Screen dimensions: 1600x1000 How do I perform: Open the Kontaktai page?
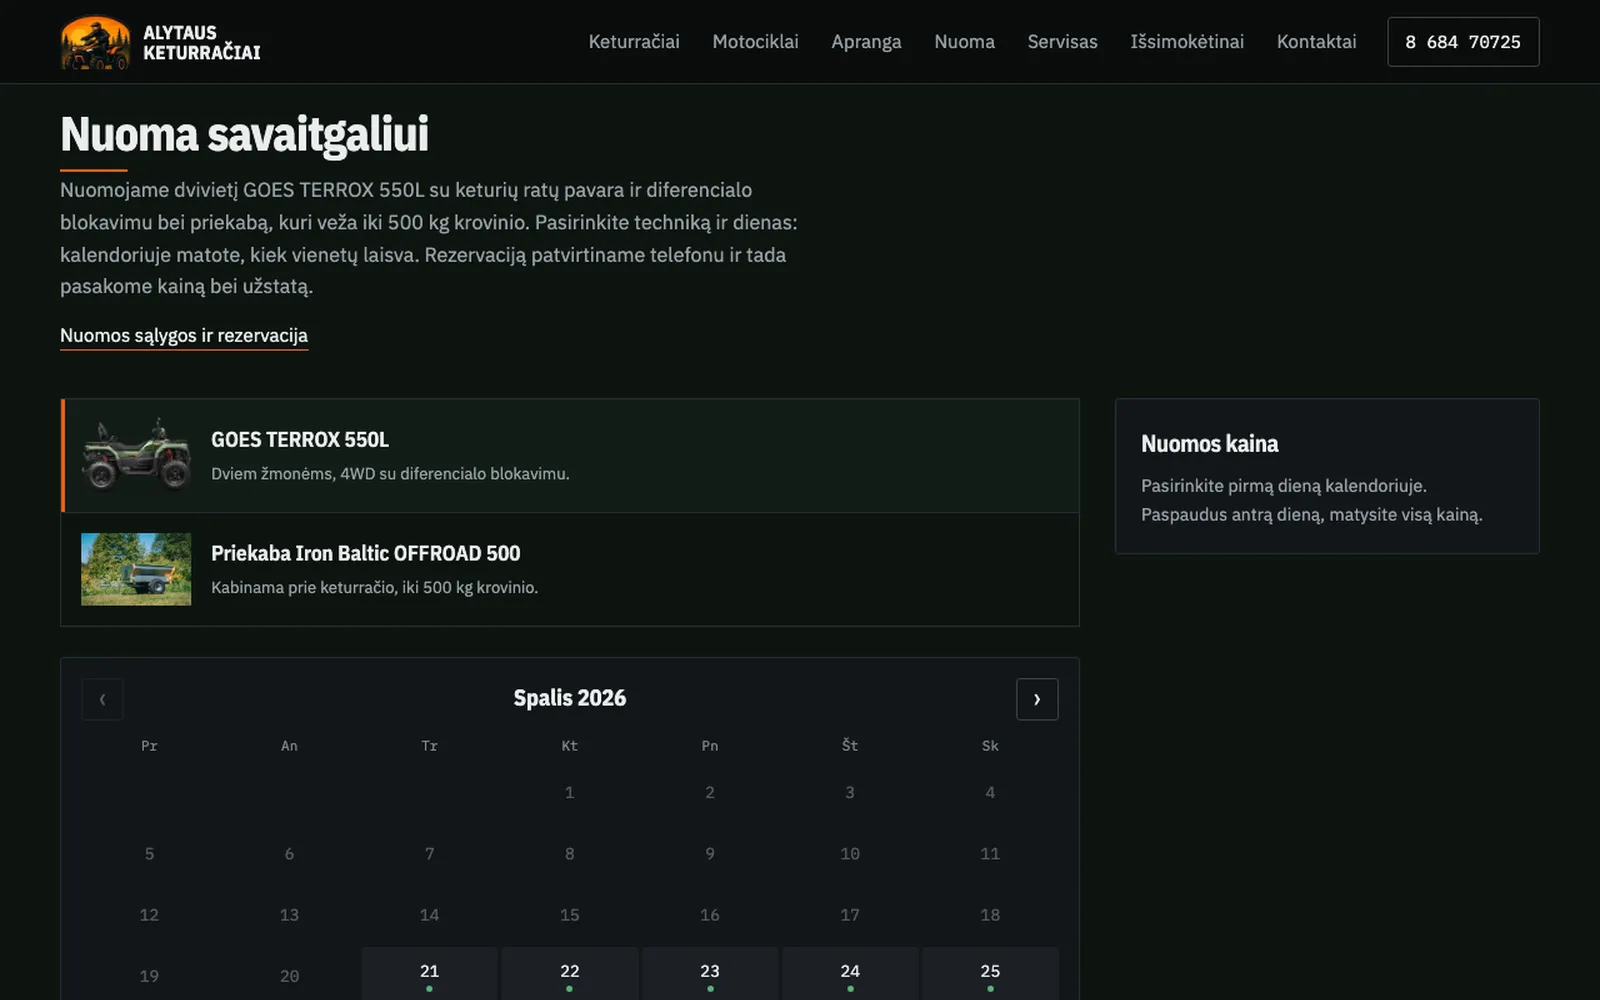1316,42
